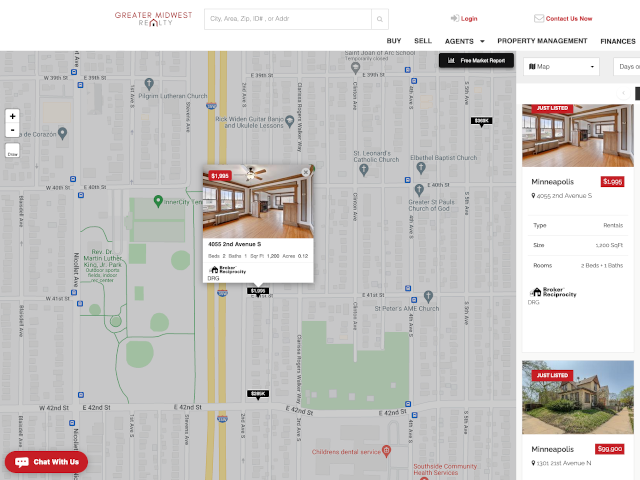Open the SELL menu item
This screenshot has height=480, width=640.
pyautogui.click(x=423, y=41)
